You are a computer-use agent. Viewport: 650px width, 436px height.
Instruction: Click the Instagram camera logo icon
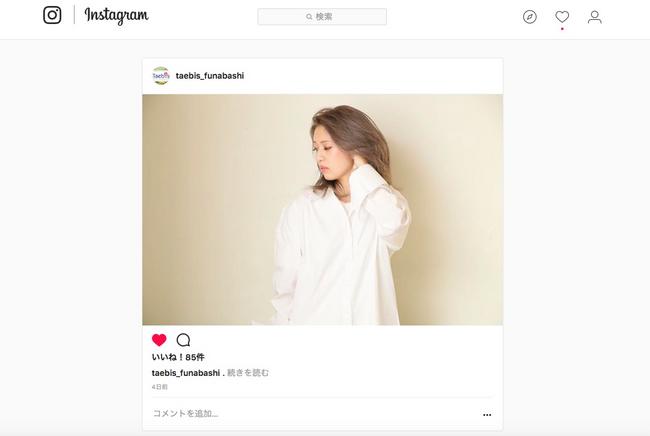coord(52,15)
